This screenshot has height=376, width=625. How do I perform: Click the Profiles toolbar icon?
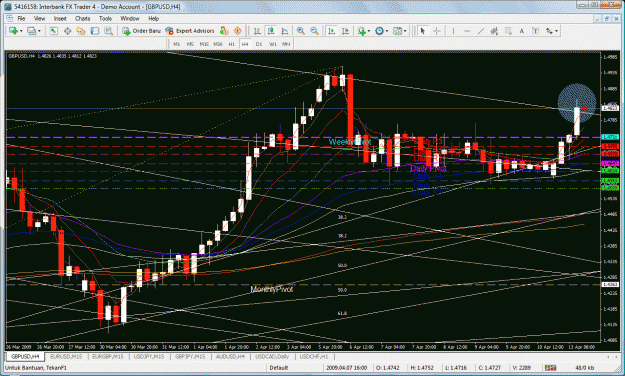[31, 31]
